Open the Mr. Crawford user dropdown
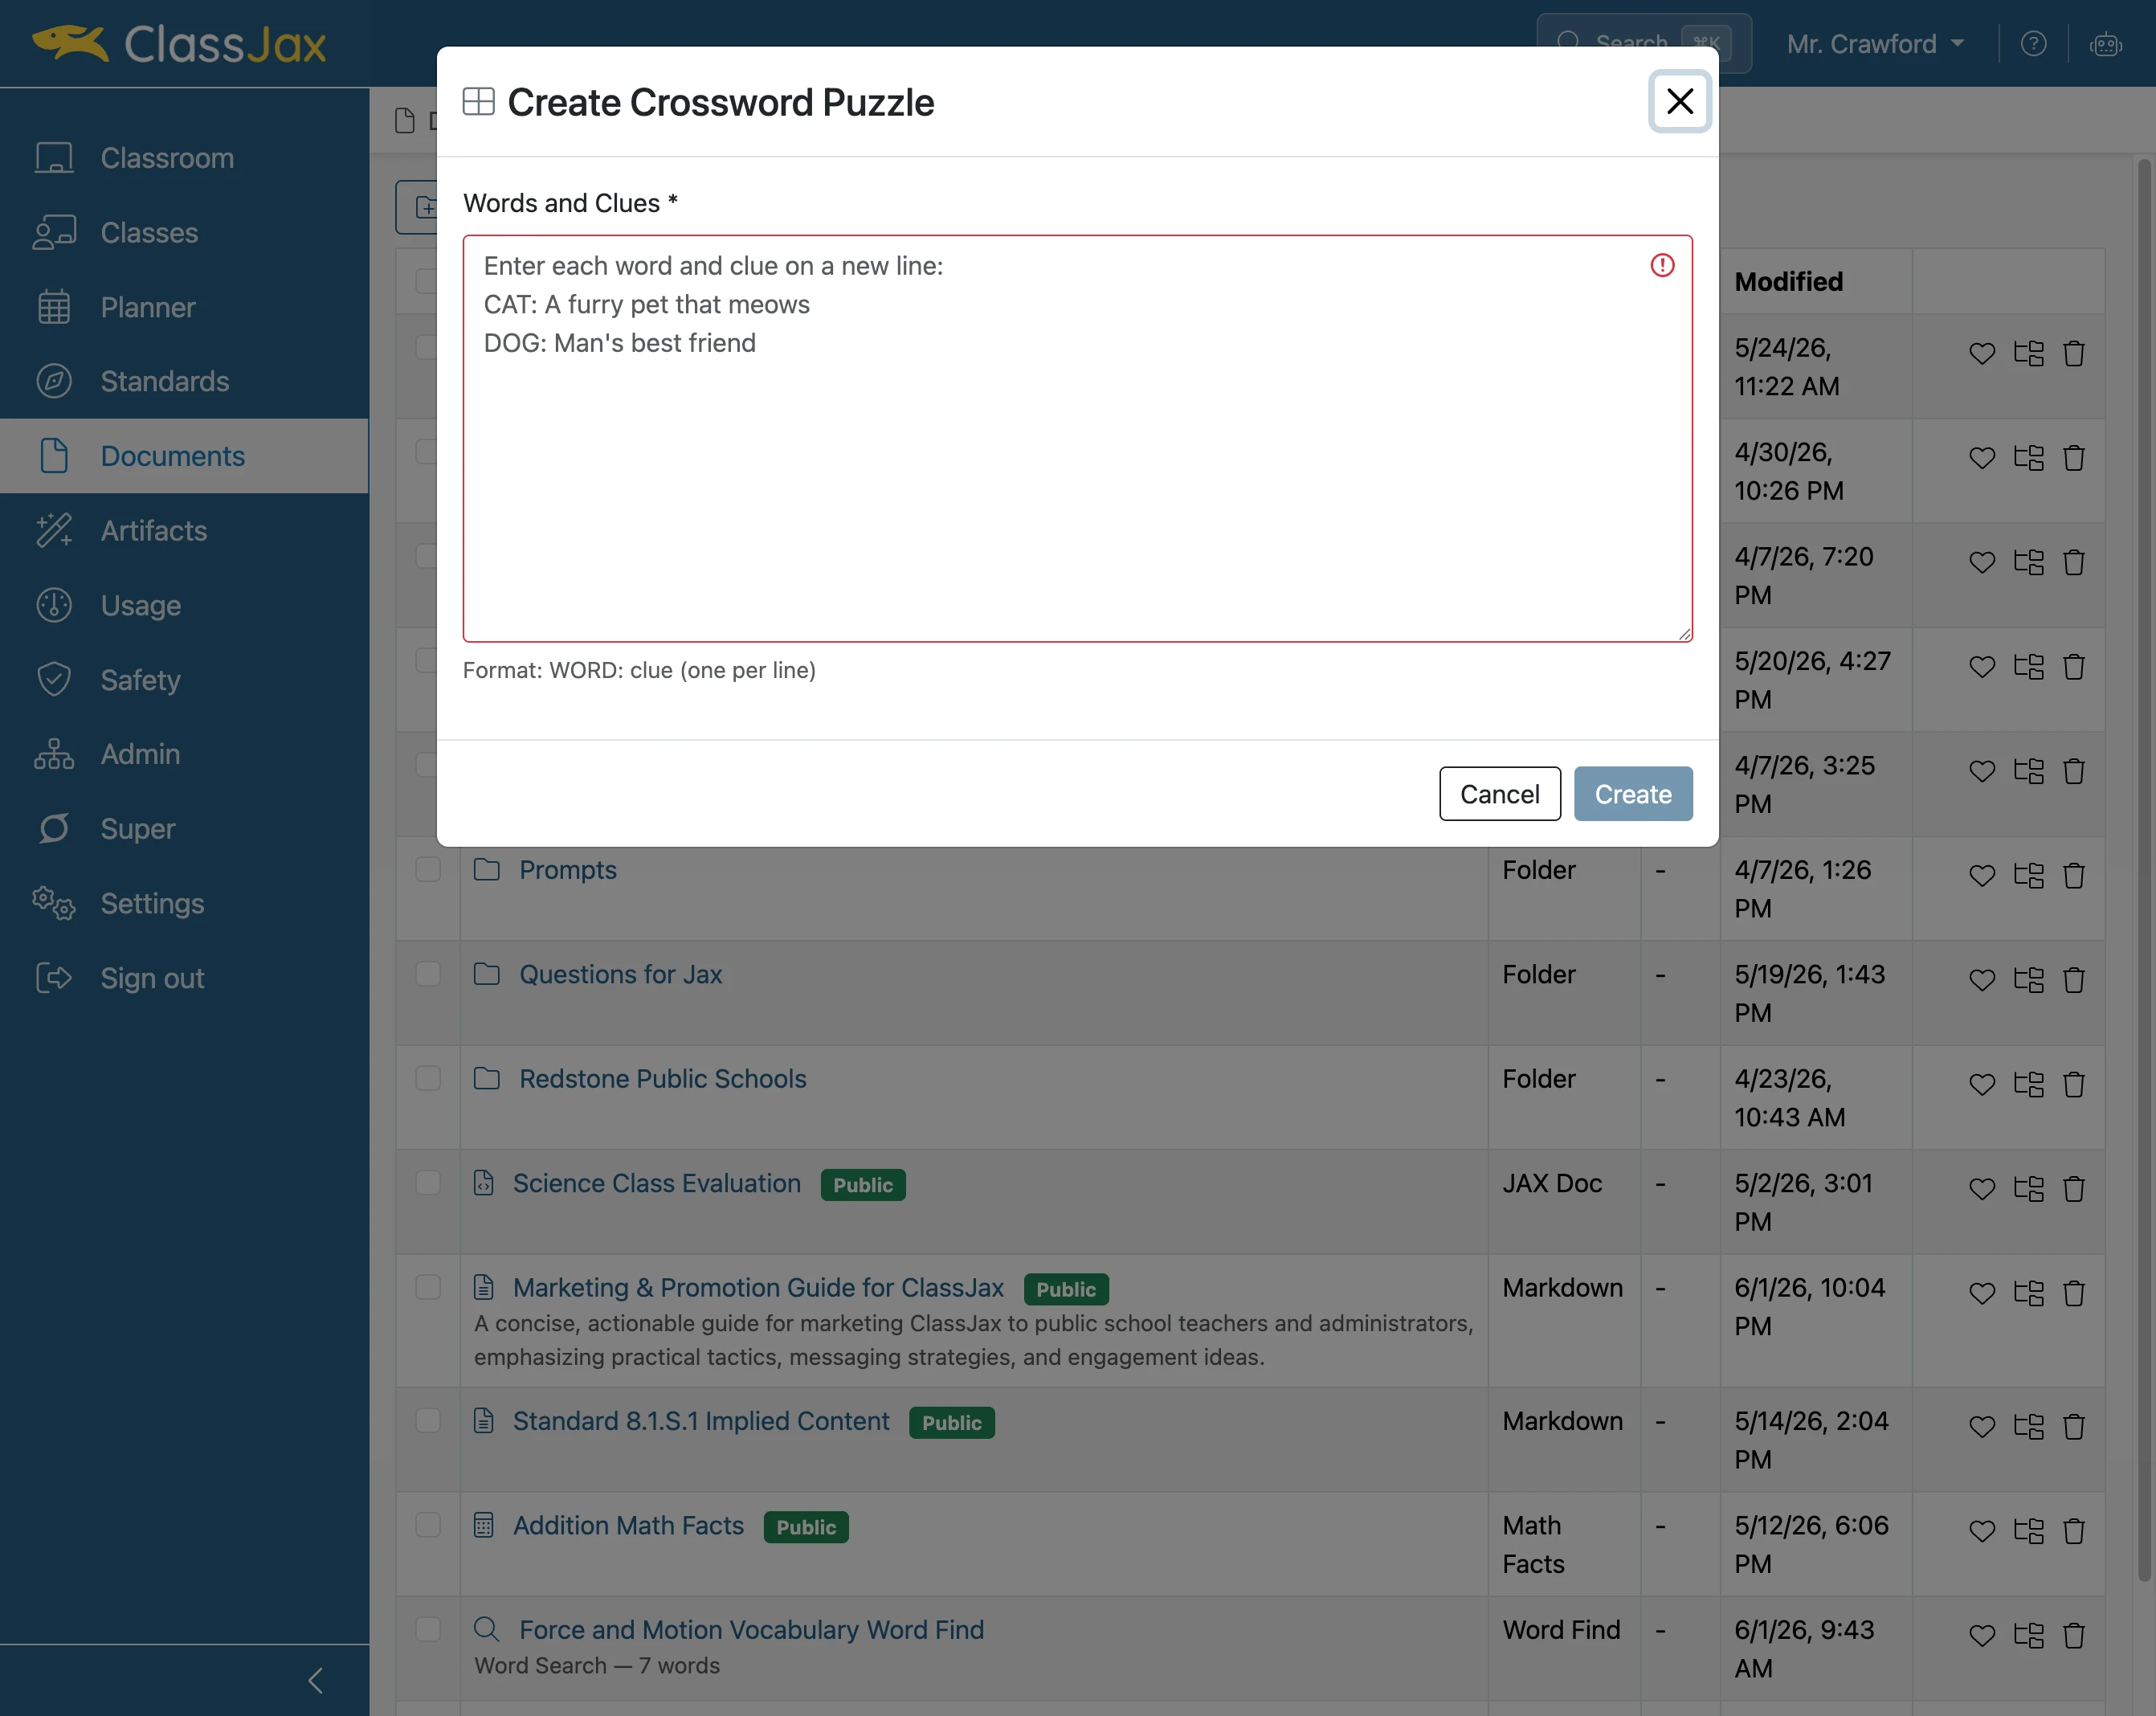The image size is (2156, 1716). click(x=1876, y=44)
